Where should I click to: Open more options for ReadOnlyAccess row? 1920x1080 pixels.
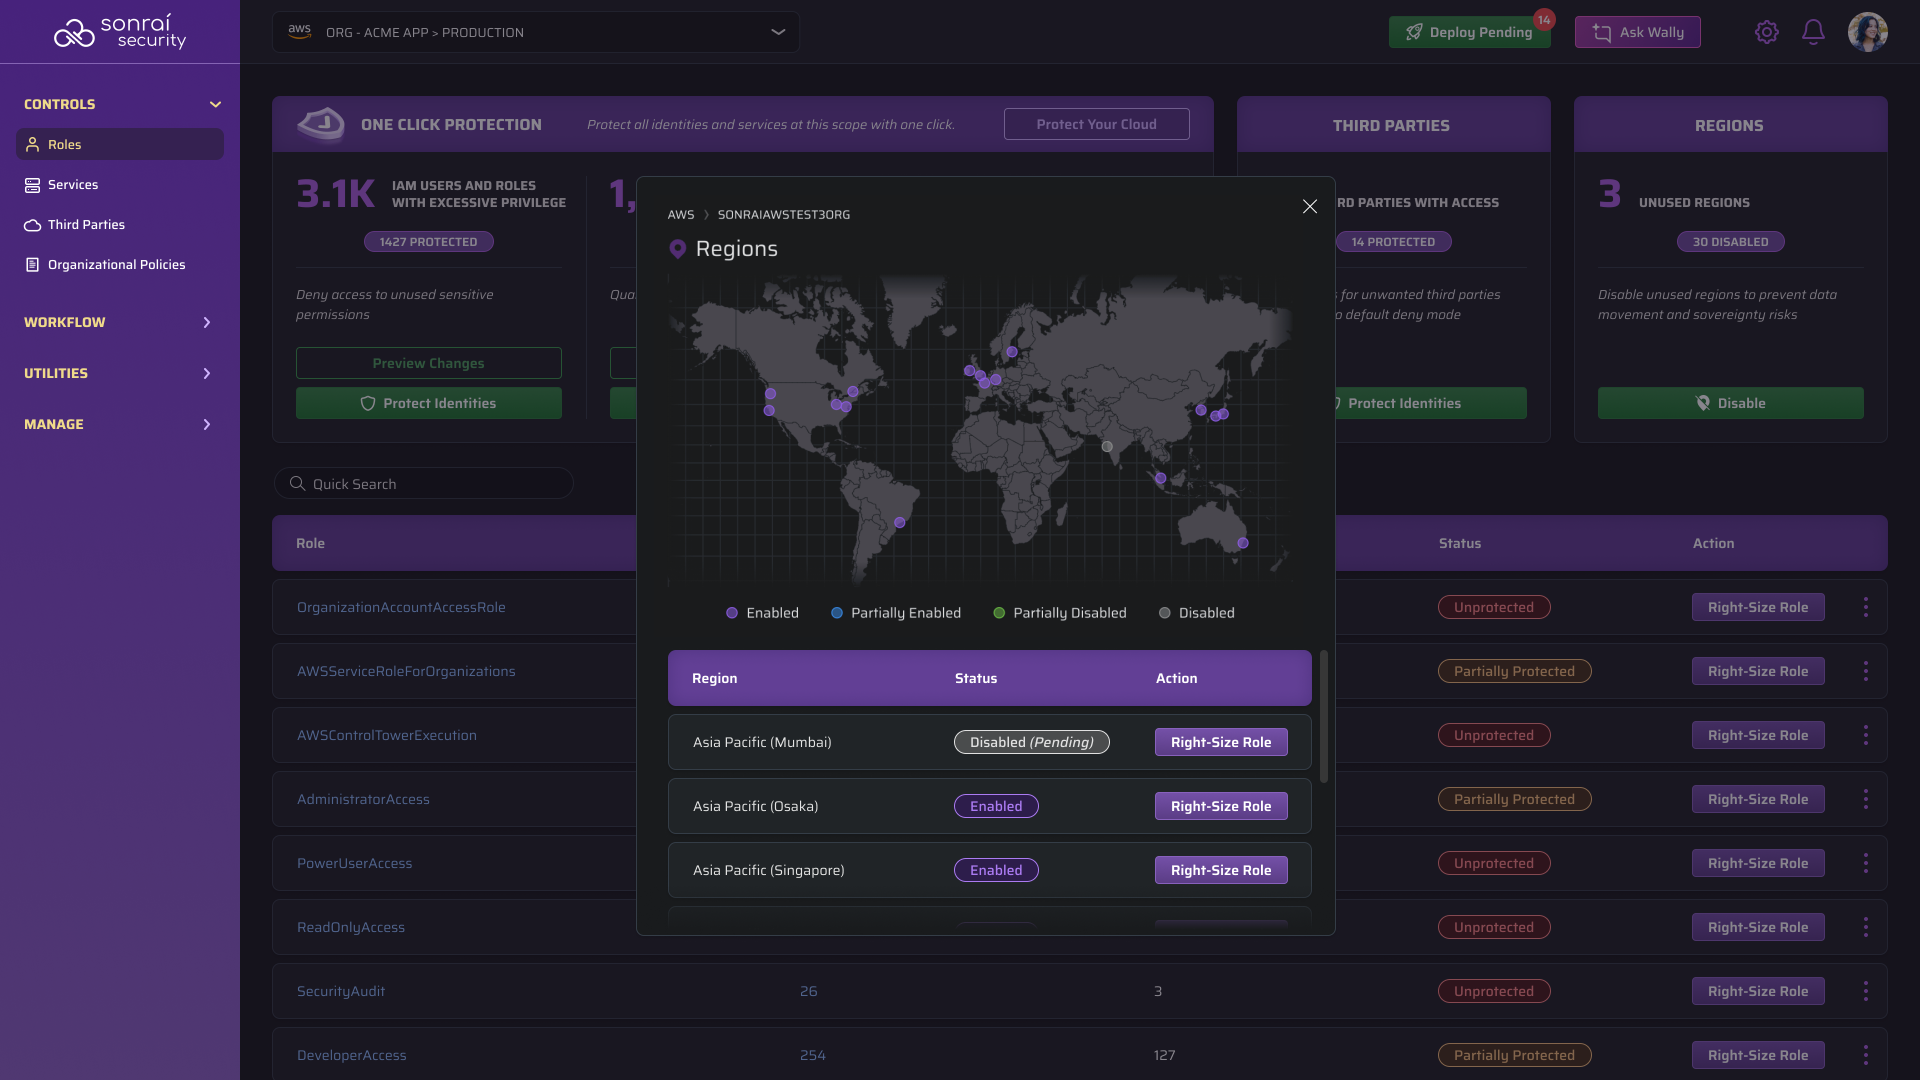1866,927
